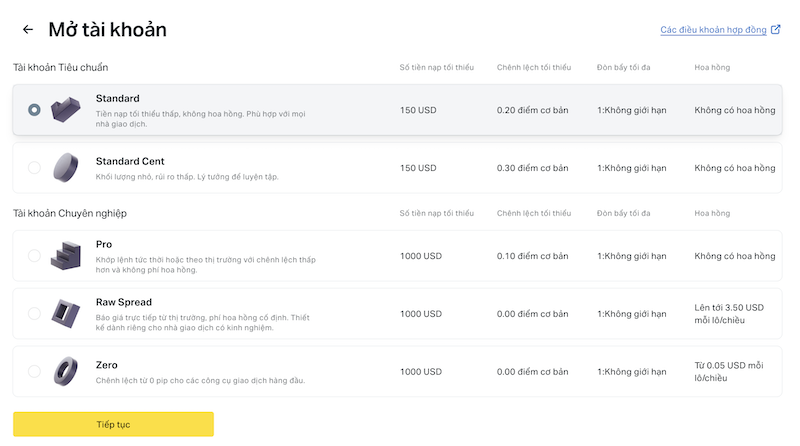The height and width of the screenshot is (446, 800).
Task: Click the Zero account title
Action: (x=107, y=365)
